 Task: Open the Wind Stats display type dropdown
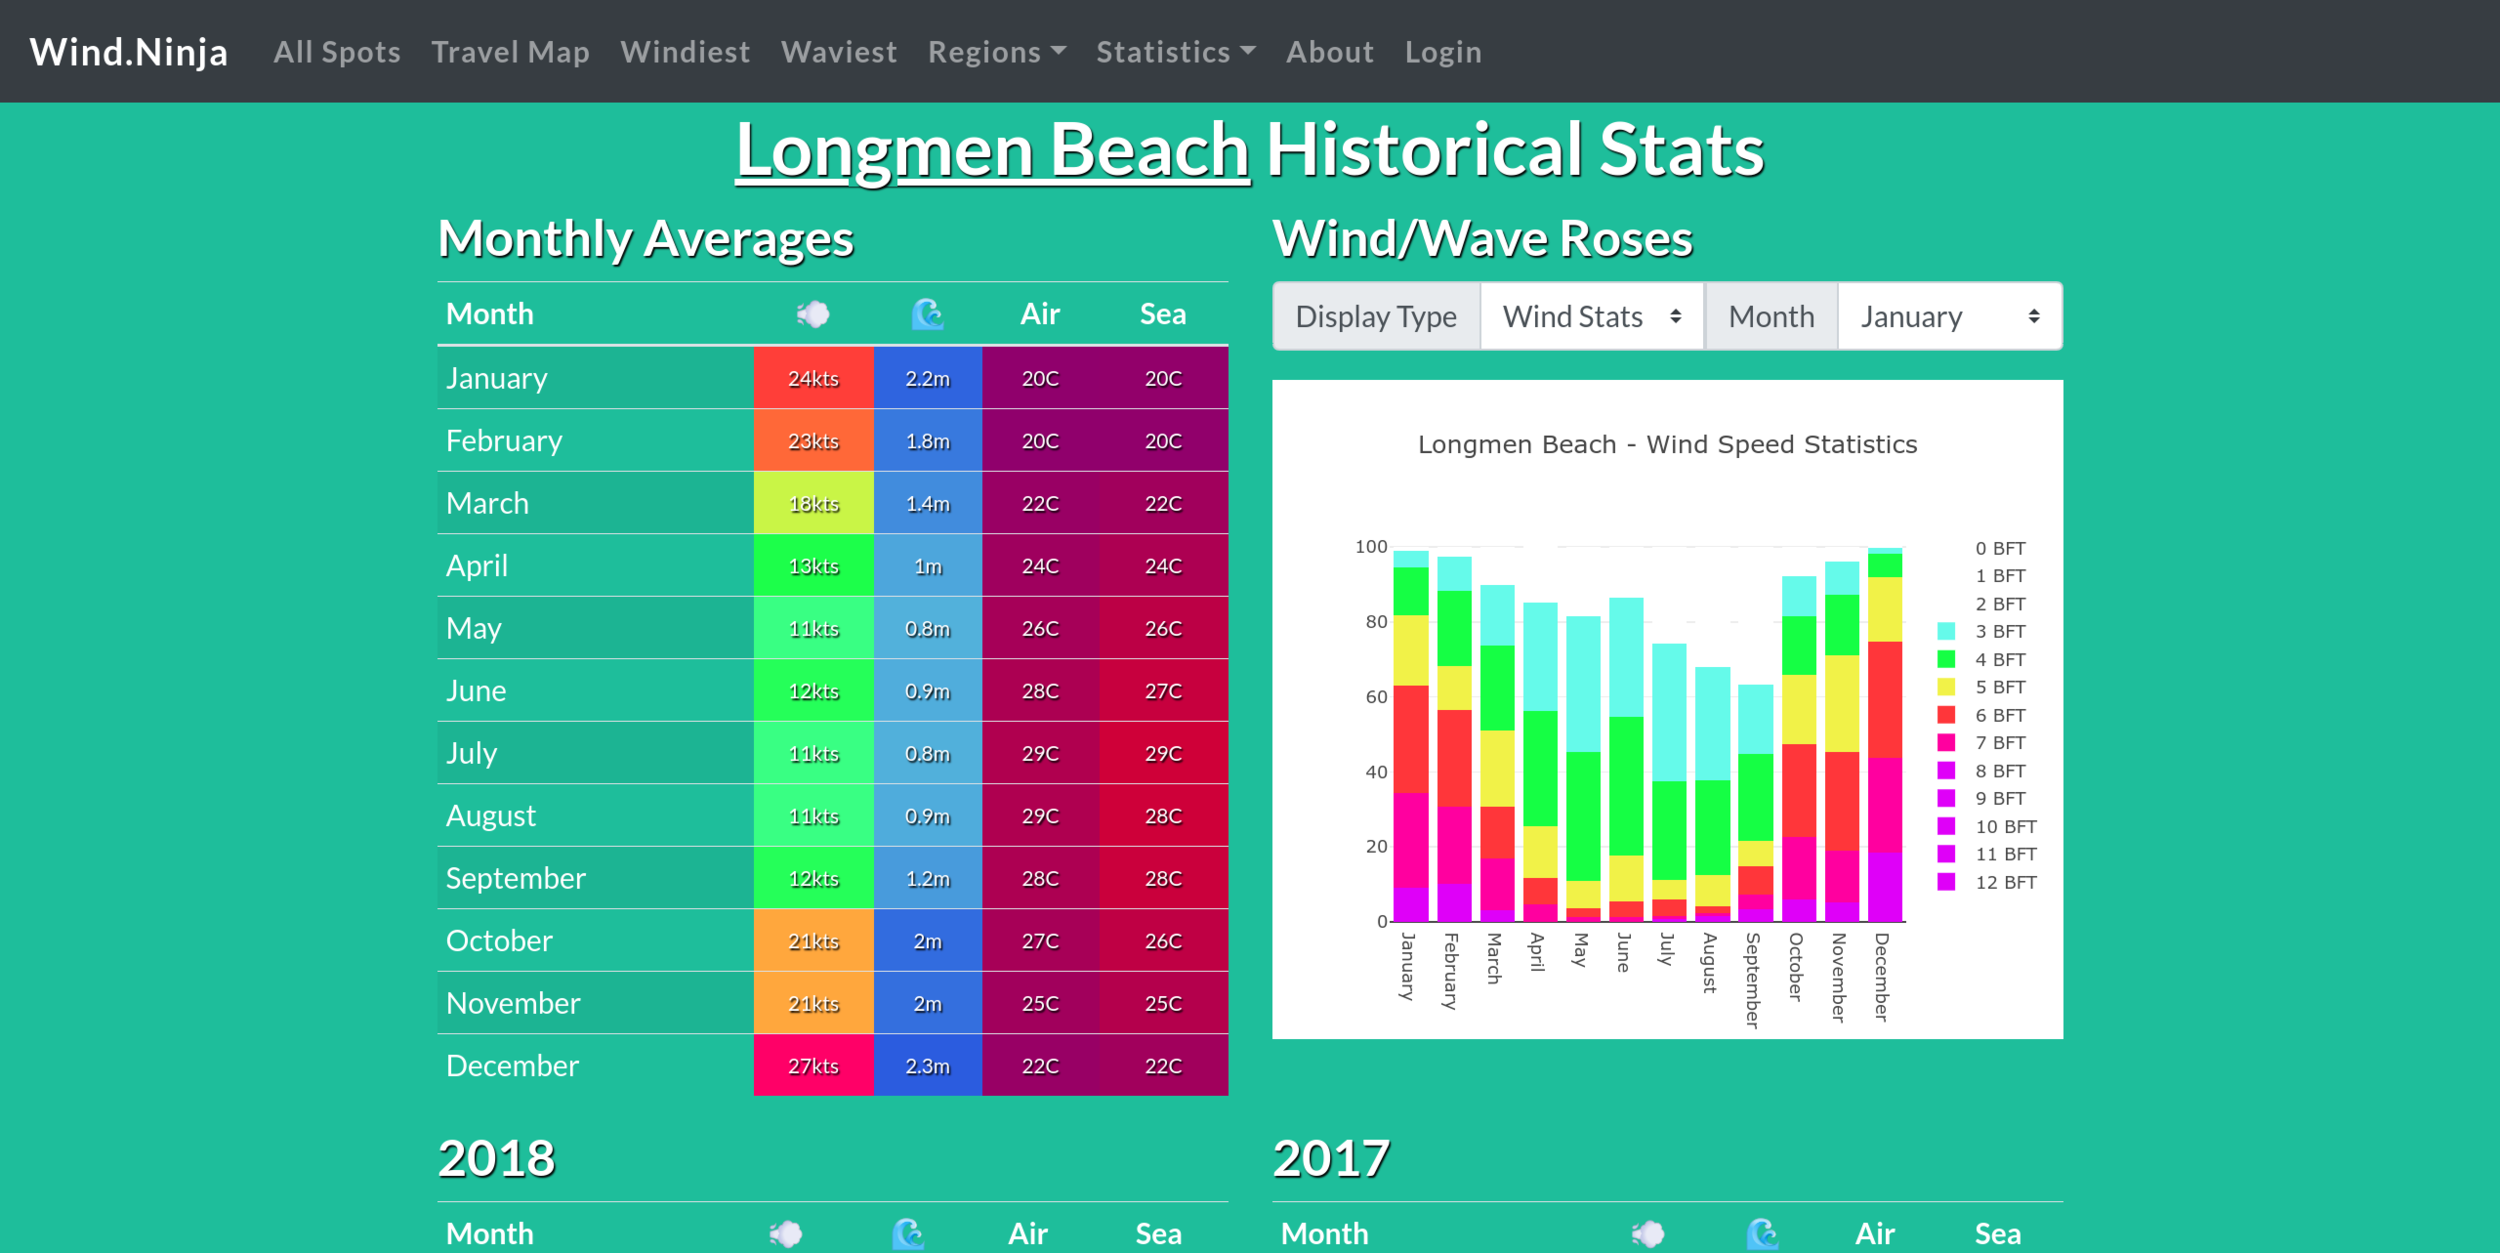tap(1591, 316)
